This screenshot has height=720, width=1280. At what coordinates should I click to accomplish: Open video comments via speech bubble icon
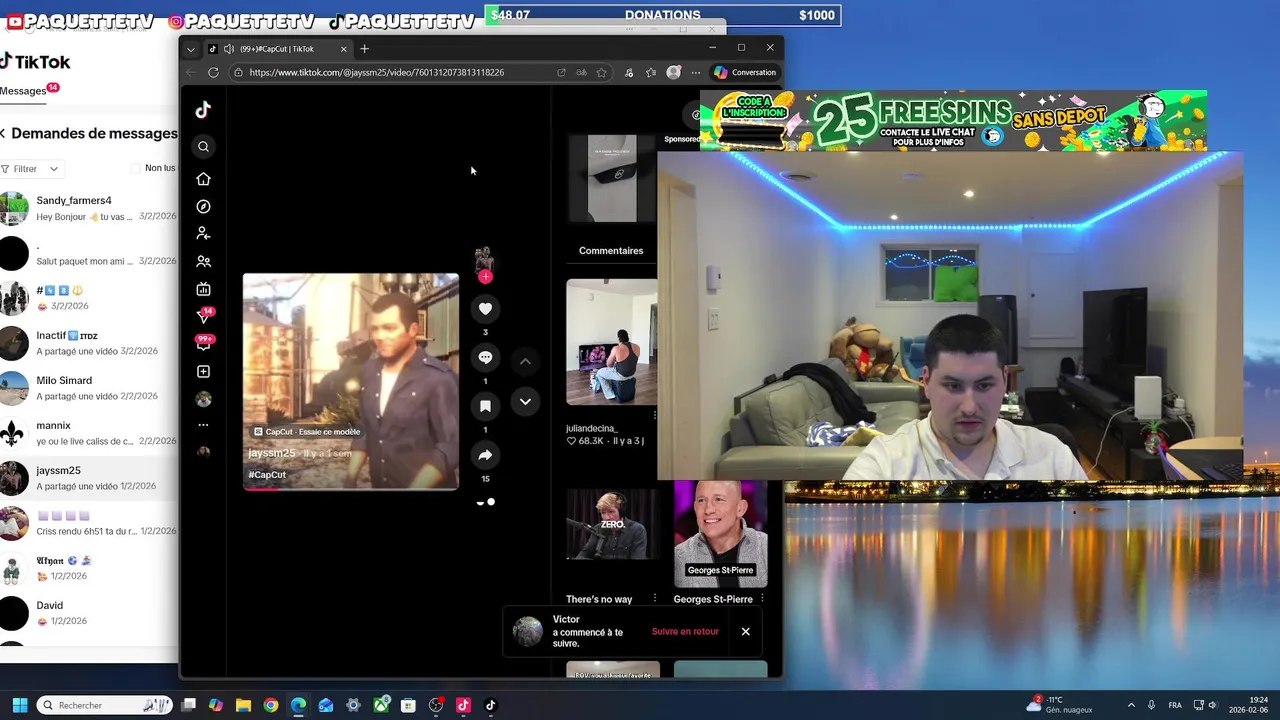coord(485,357)
